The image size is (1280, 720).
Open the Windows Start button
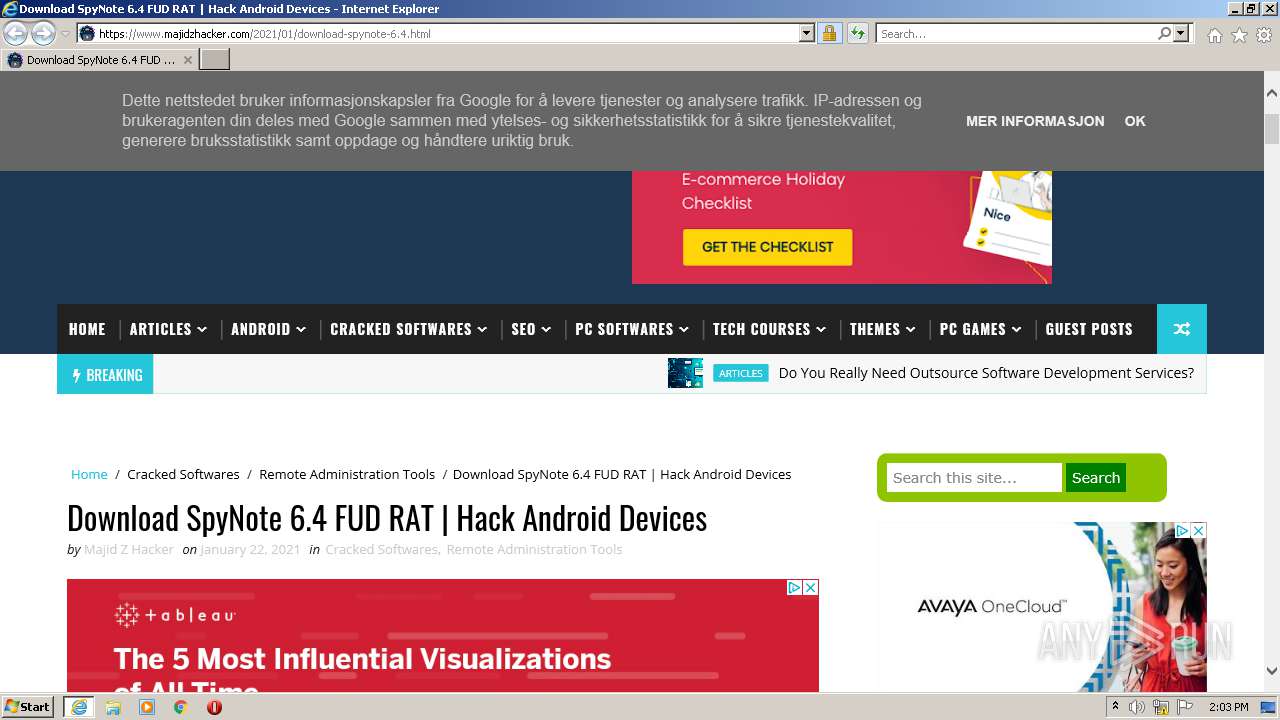28,706
